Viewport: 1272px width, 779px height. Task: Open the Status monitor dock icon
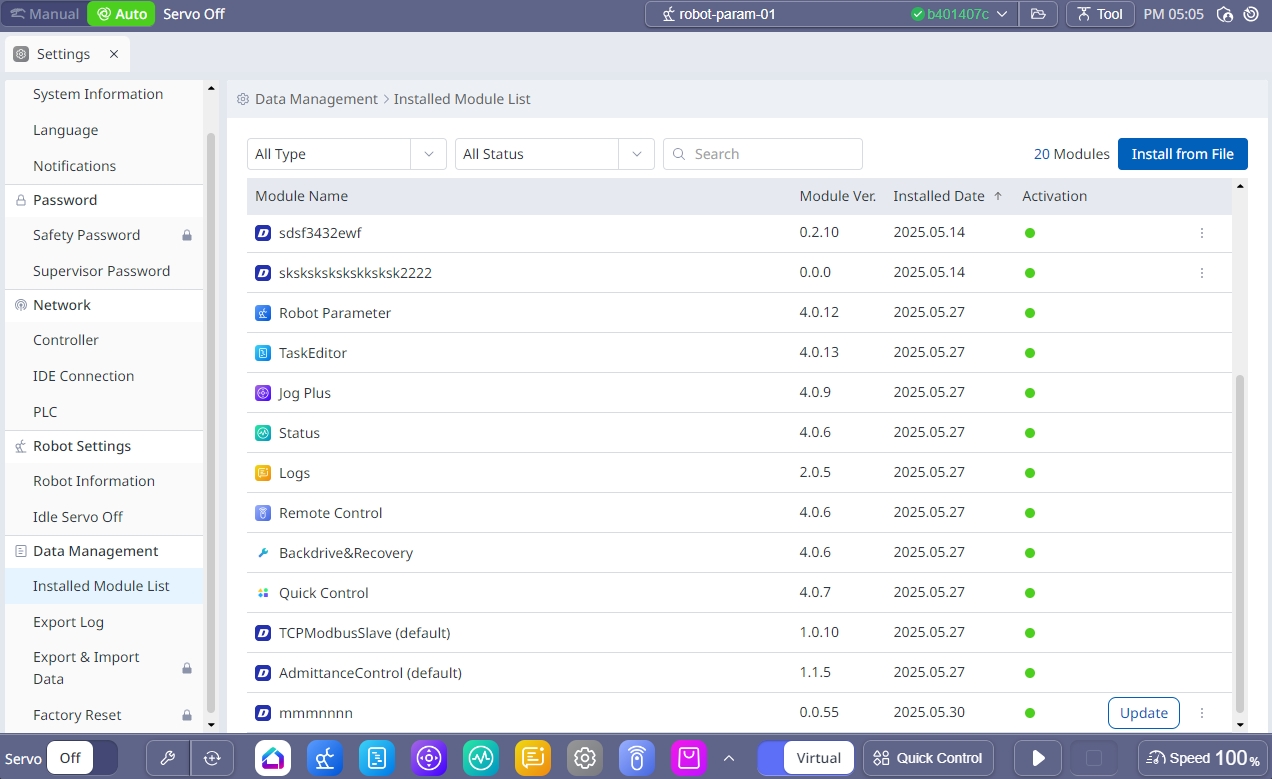pyautogui.click(x=481, y=758)
